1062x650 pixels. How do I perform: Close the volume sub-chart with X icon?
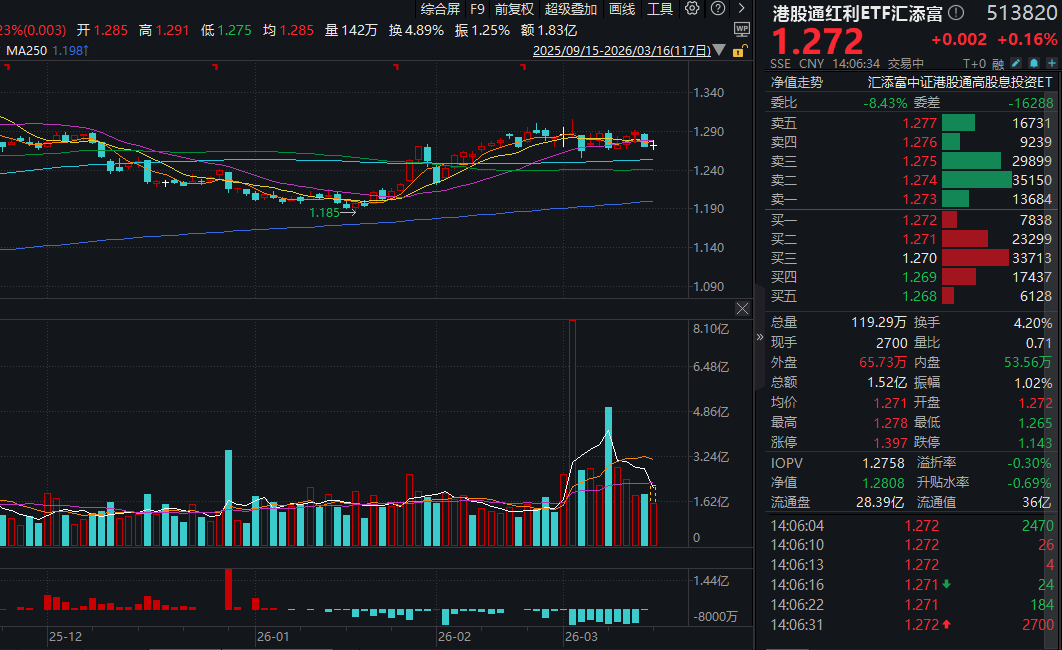(x=742, y=308)
